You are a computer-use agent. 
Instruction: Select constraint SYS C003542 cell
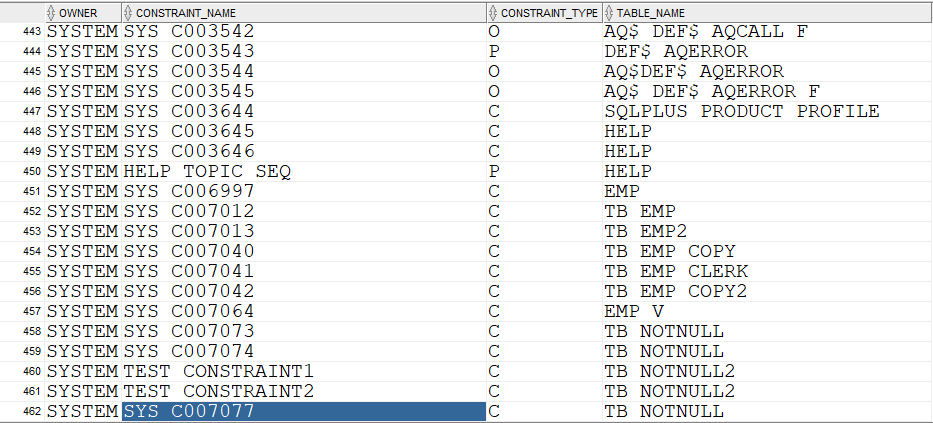click(x=304, y=32)
